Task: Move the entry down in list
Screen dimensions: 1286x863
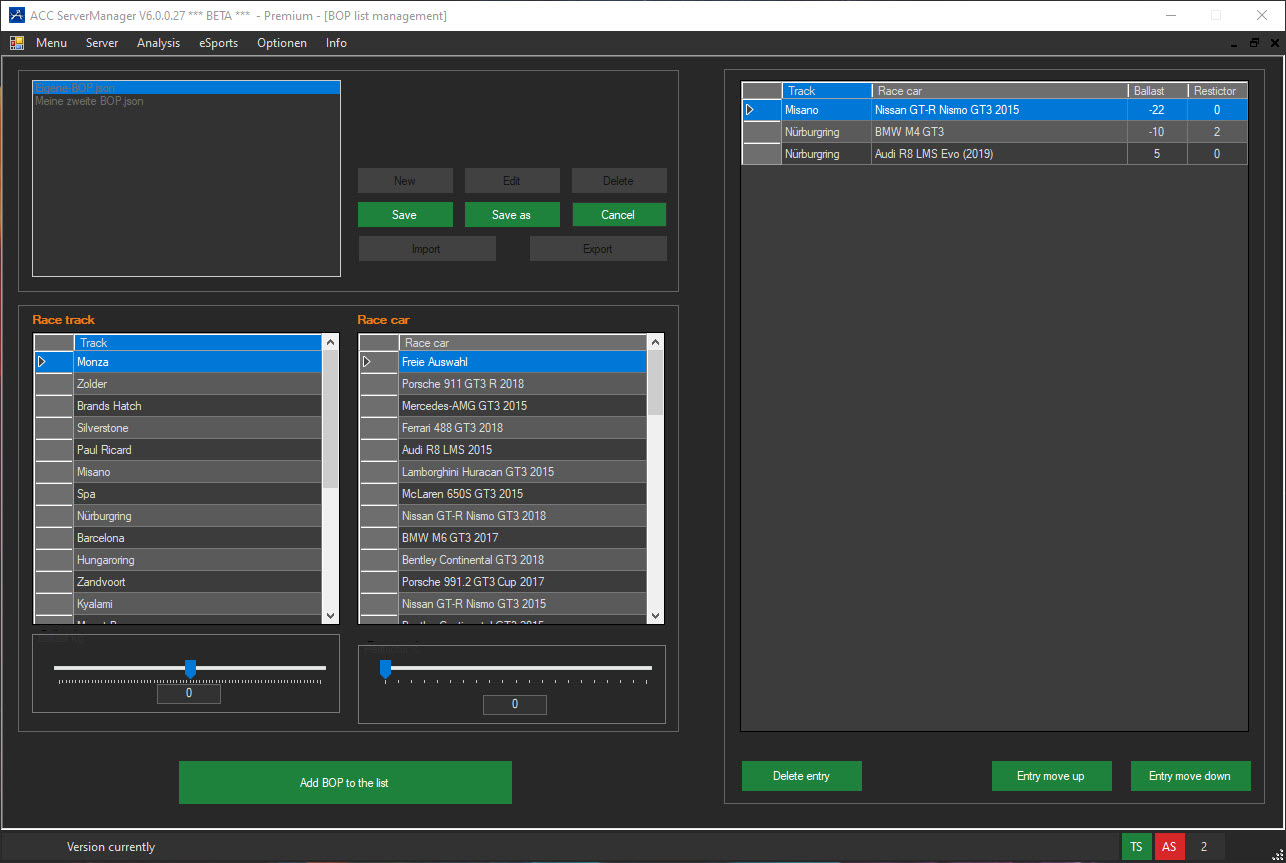Action: tap(1189, 776)
